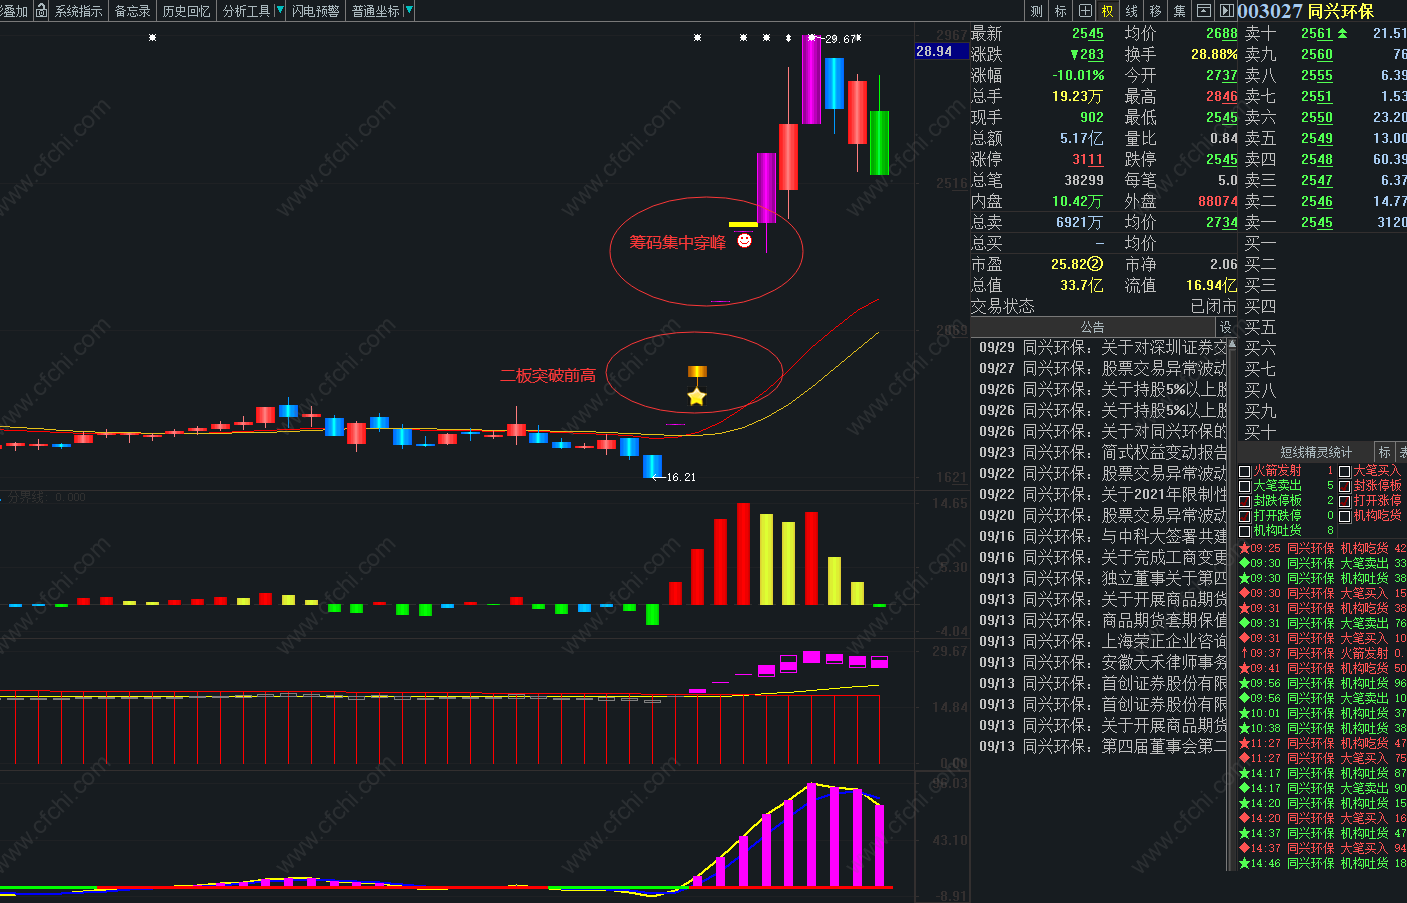Open 09/13 安徽天禾律师事务 announcement
This screenshot has width=1407, height=903.
point(1103,662)
